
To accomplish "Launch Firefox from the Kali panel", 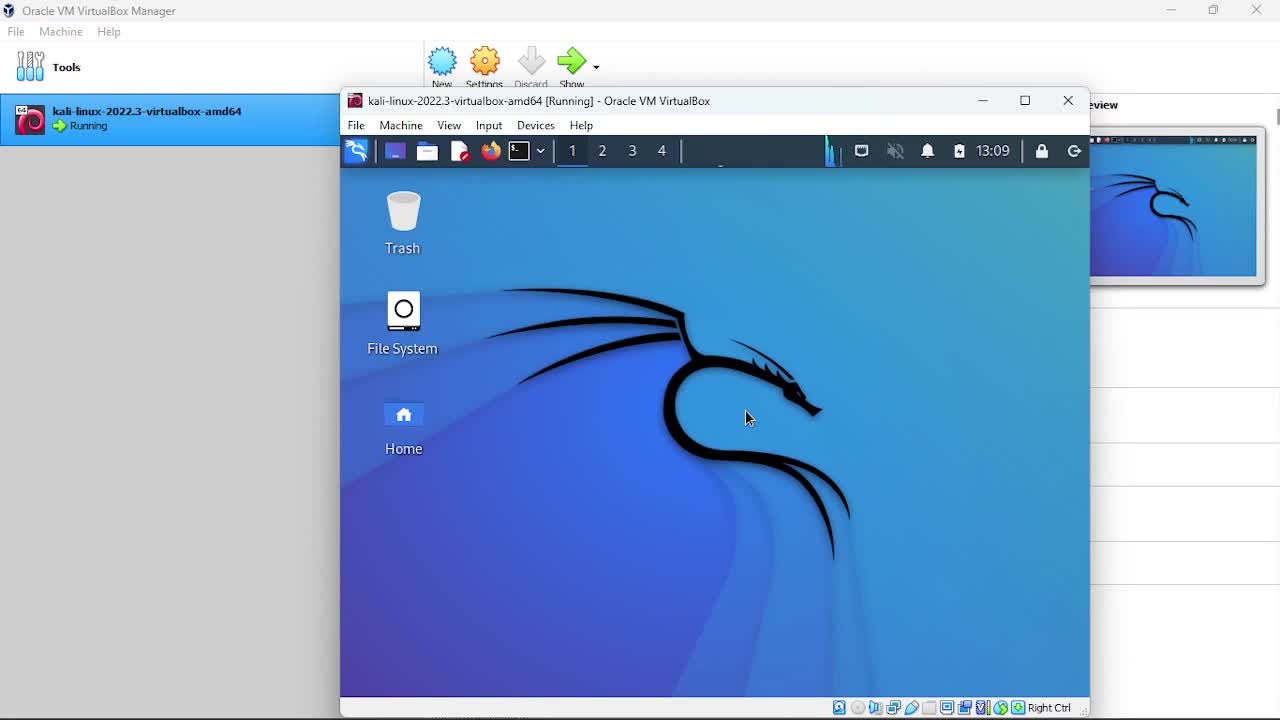I will click(491, 151).
